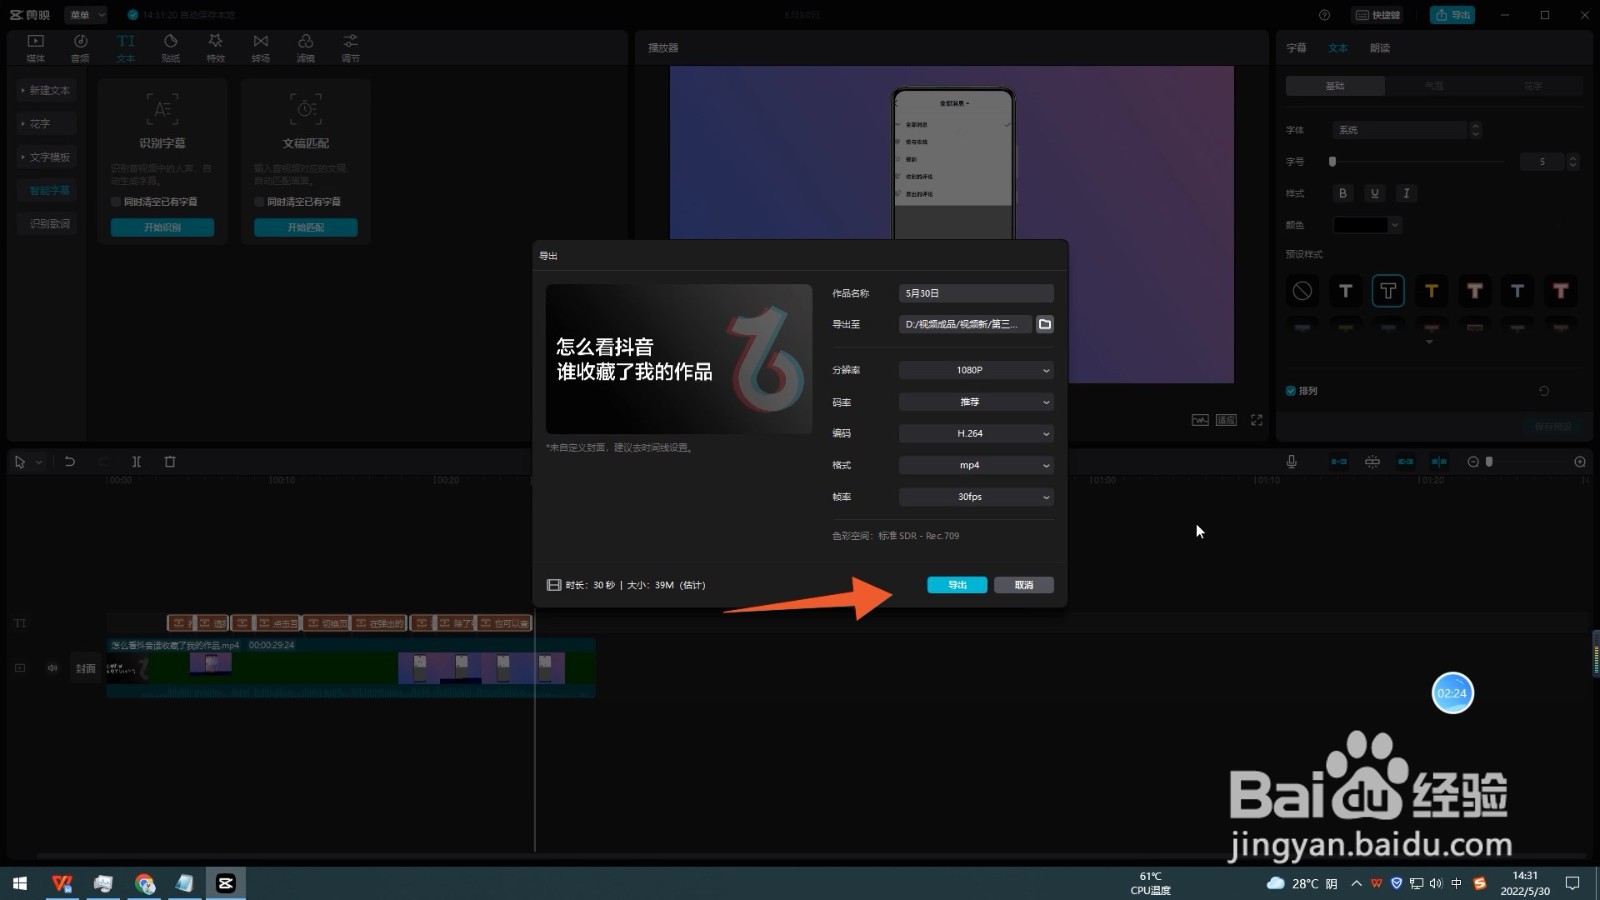Click the top-right 导出 export button
This screenshot has width=1600, height=900.
pos(1452,15)
